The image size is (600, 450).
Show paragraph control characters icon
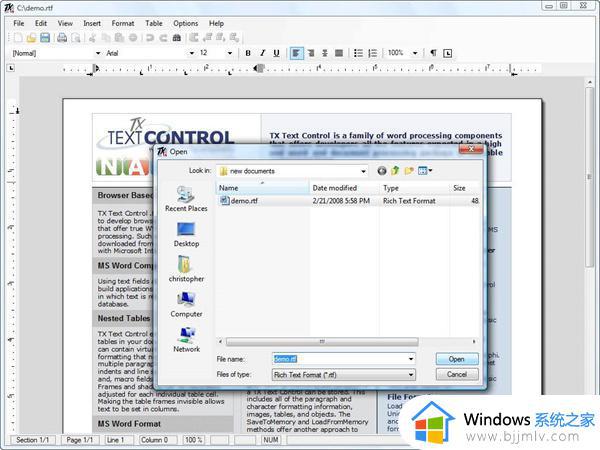(x=433, y=53)
